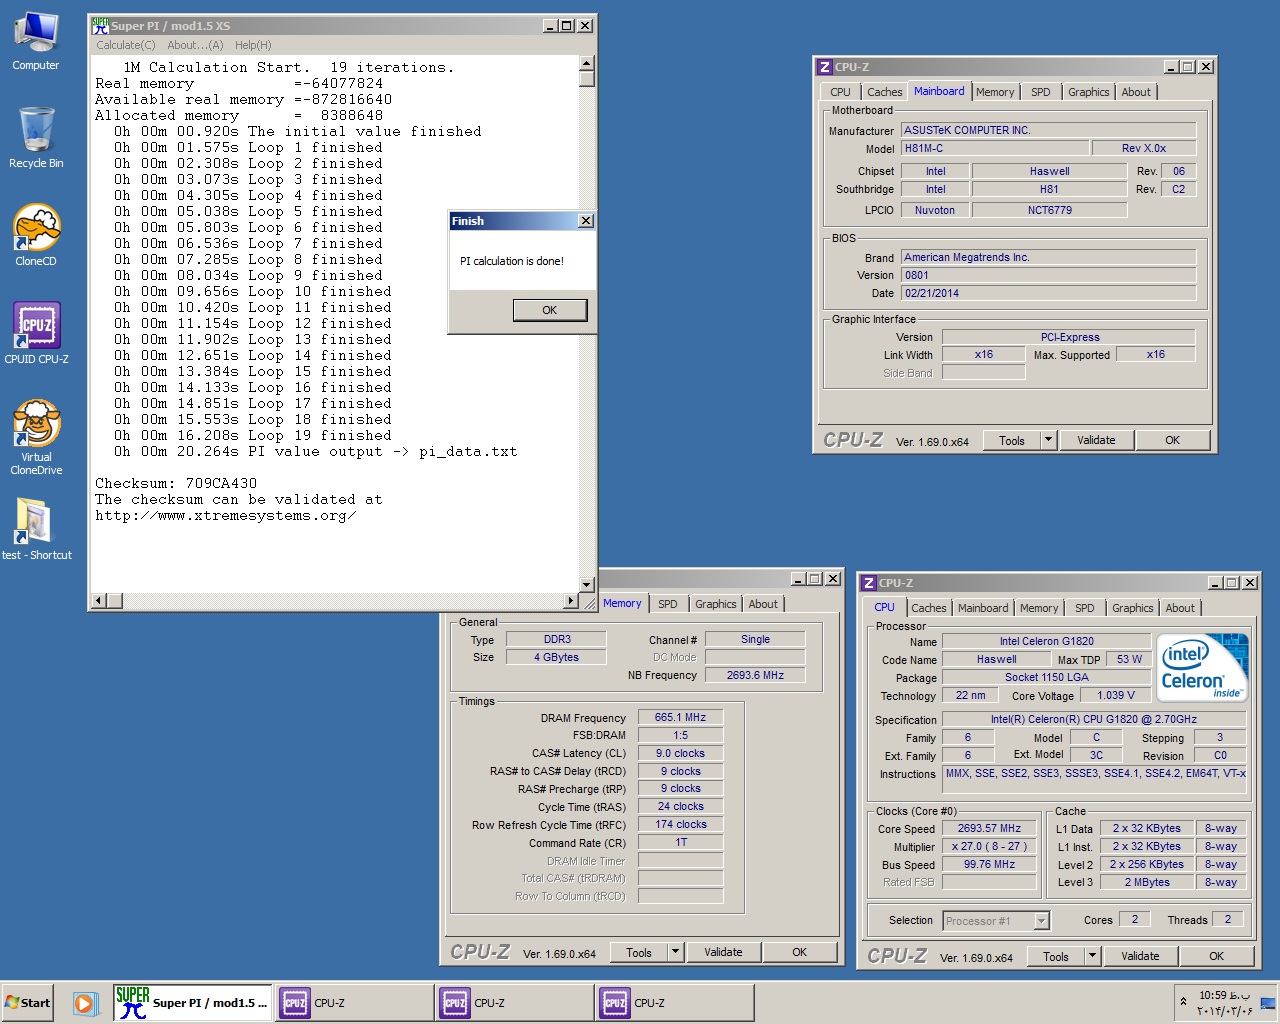
Task: Click the CAS# Latency 9.0 clocks value
Action: (680, 753)
